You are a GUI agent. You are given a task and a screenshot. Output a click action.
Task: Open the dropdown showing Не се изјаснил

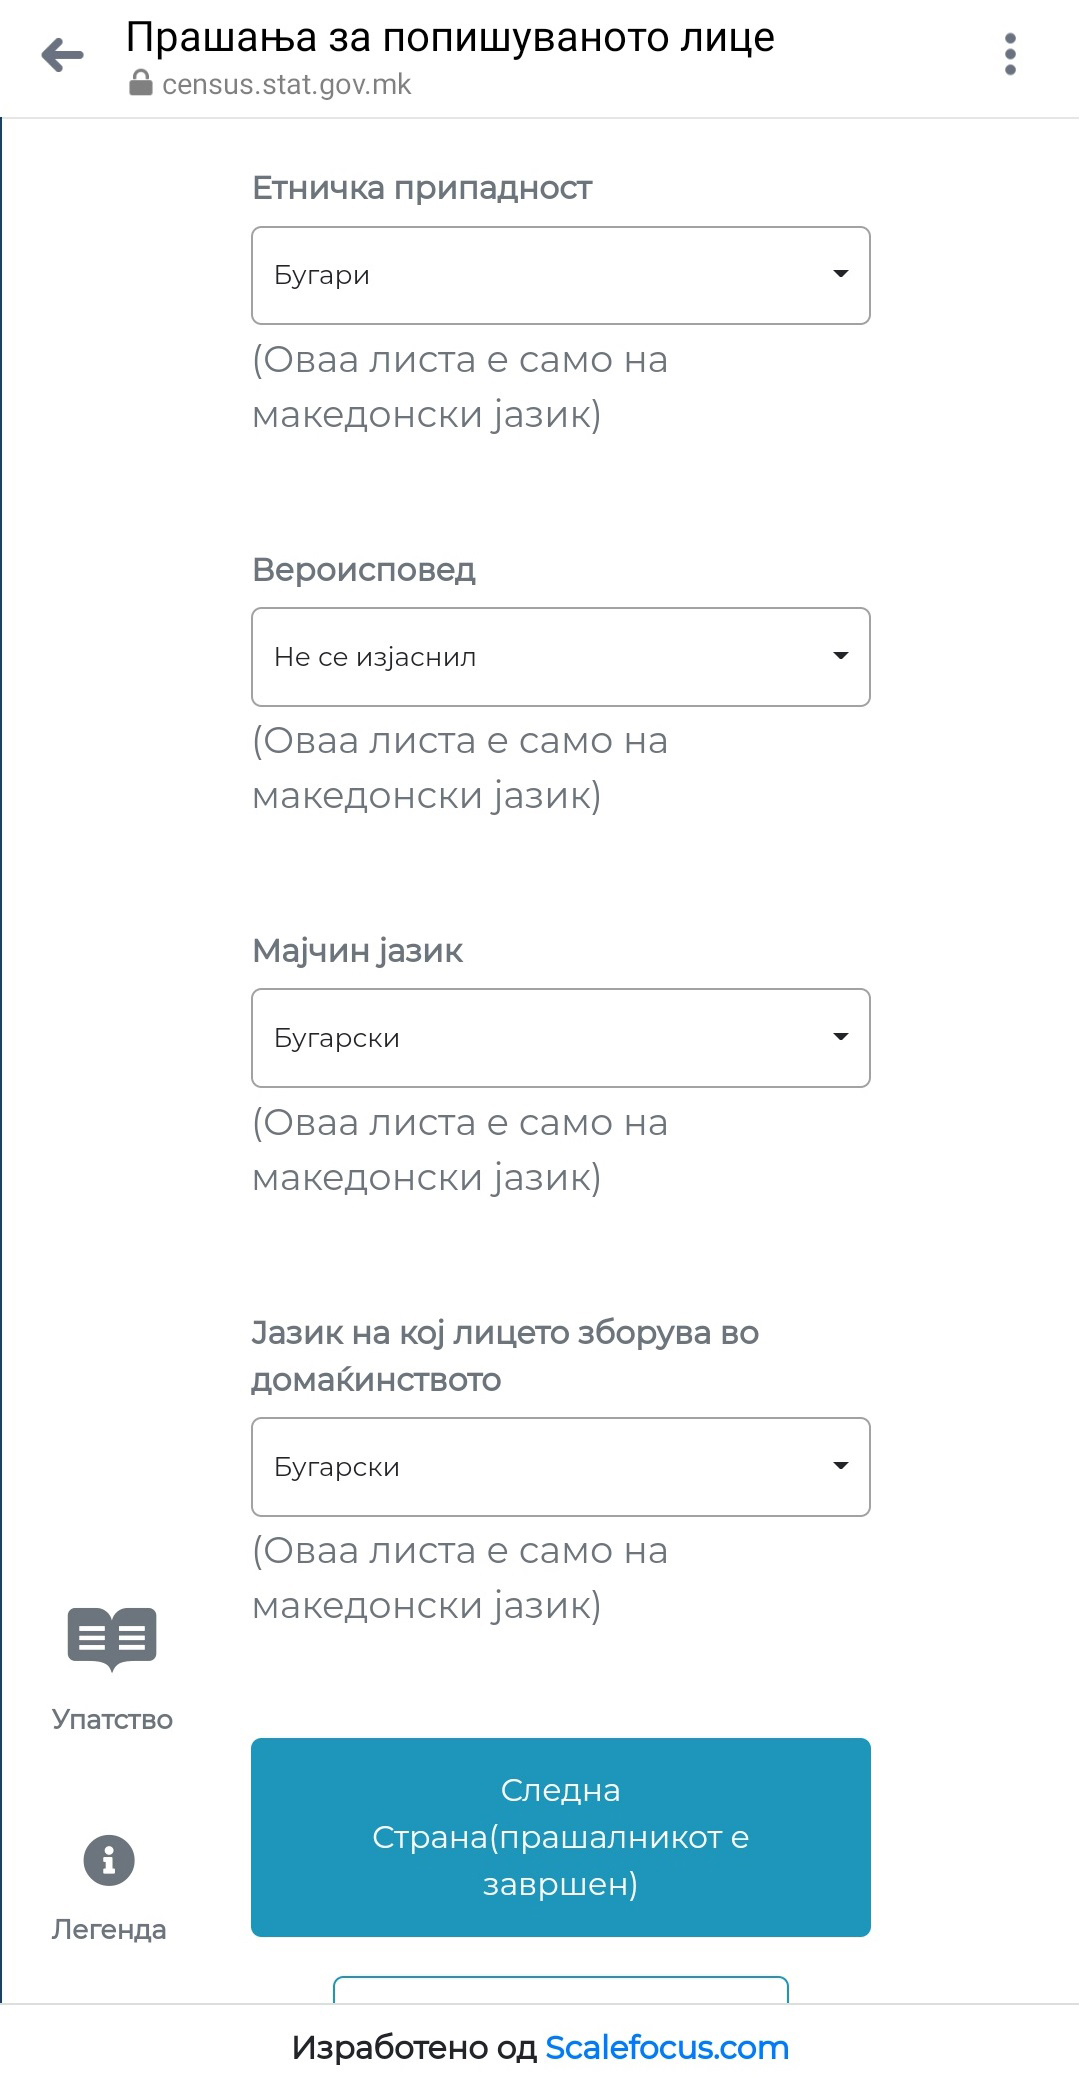pos(540,657)
